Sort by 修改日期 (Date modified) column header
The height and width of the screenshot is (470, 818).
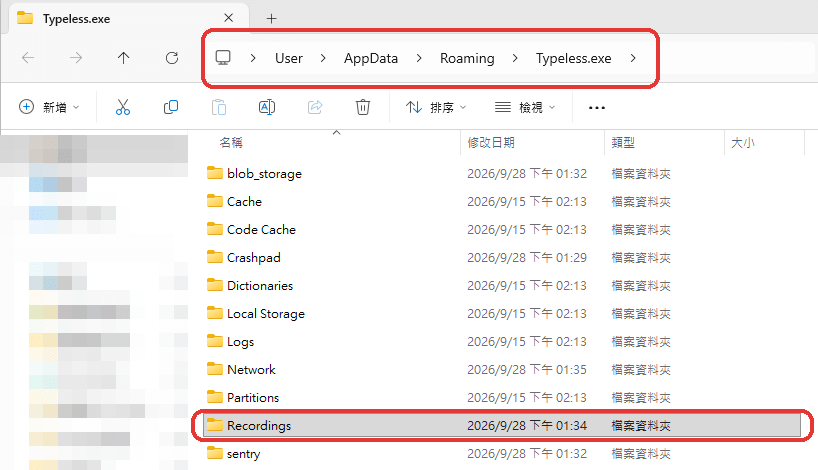coord(491,142)
